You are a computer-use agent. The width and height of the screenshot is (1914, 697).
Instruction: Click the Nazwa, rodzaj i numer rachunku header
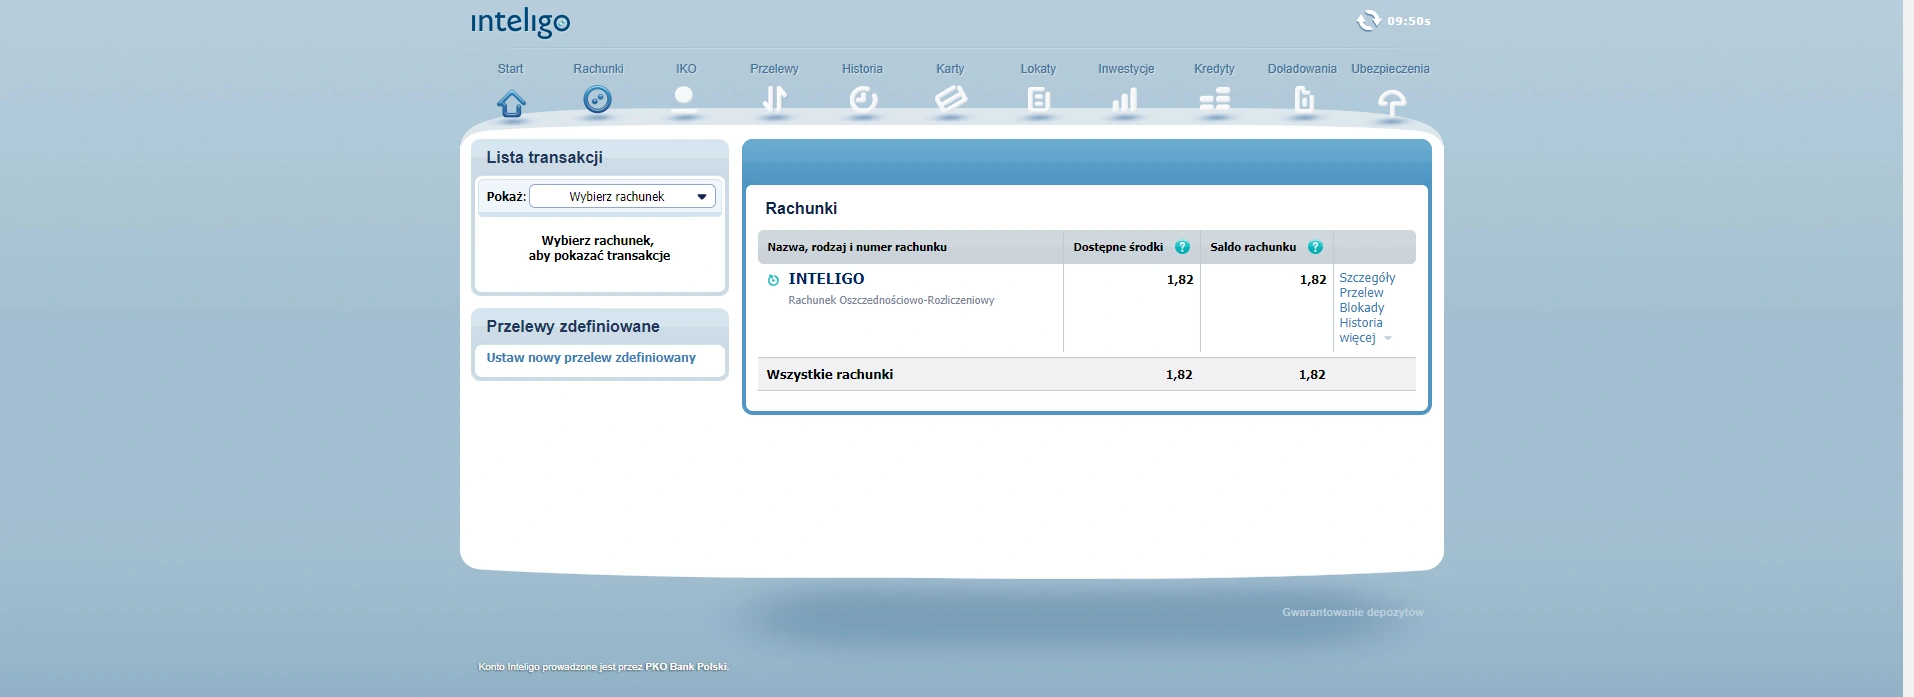point(857,247)
